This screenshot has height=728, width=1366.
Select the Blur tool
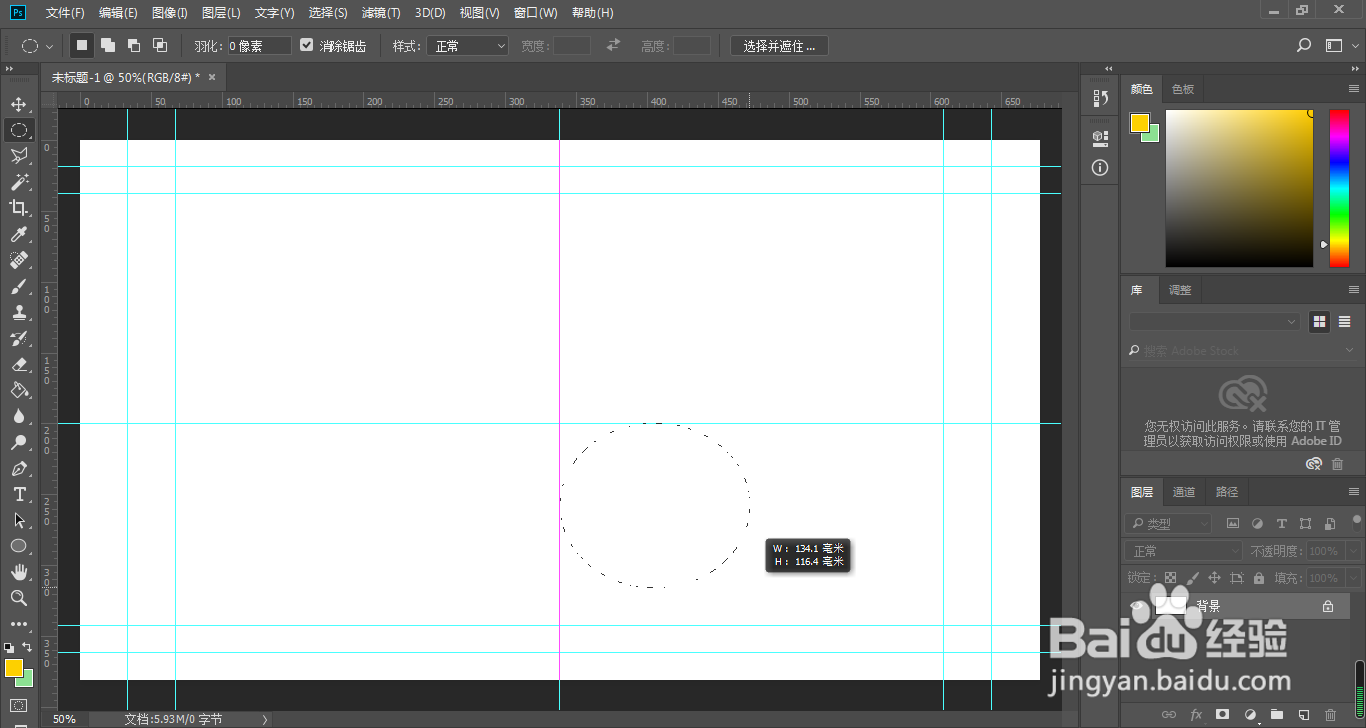(18, 416)
